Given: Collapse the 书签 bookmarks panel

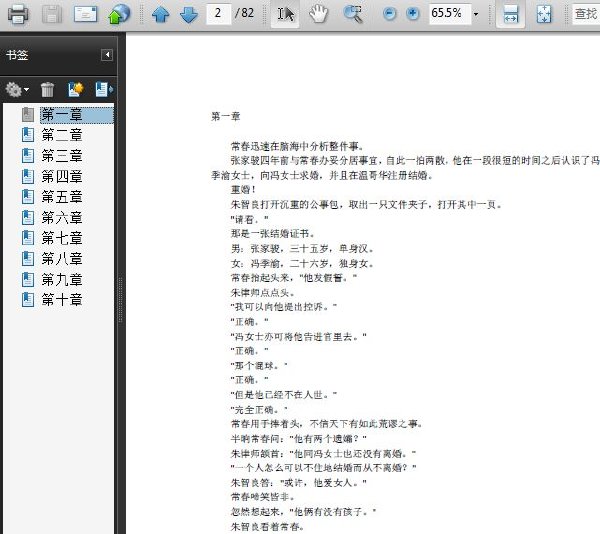Looking at the screenshot, I should 107,55.
